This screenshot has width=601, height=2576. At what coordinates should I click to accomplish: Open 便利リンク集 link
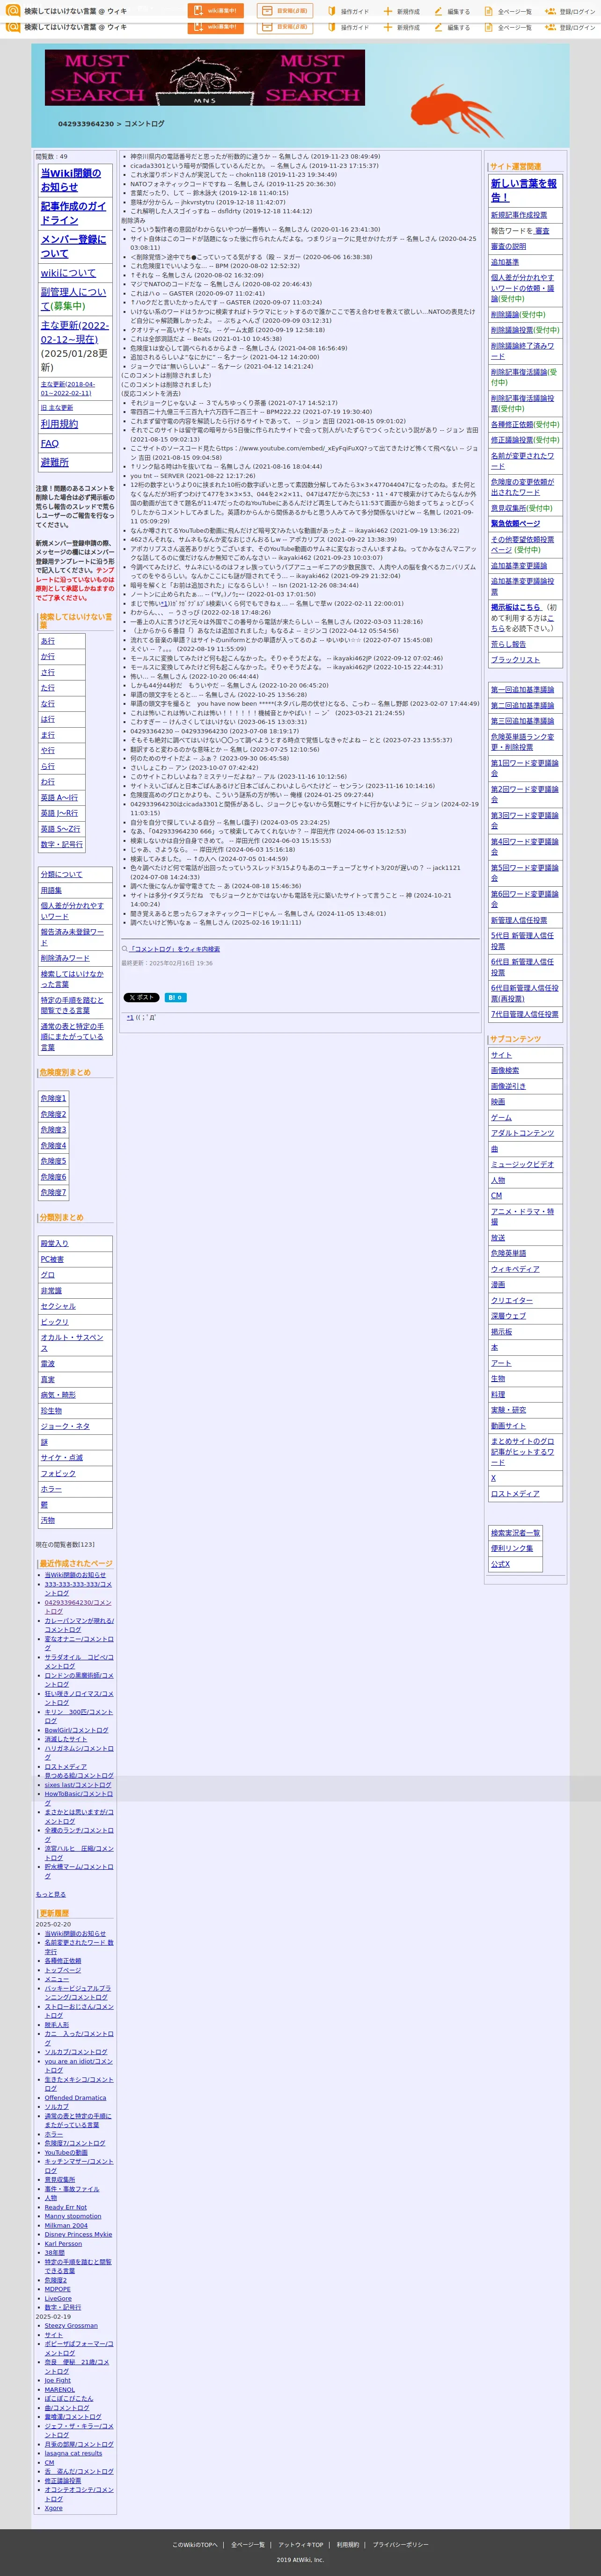[512, 1548]
